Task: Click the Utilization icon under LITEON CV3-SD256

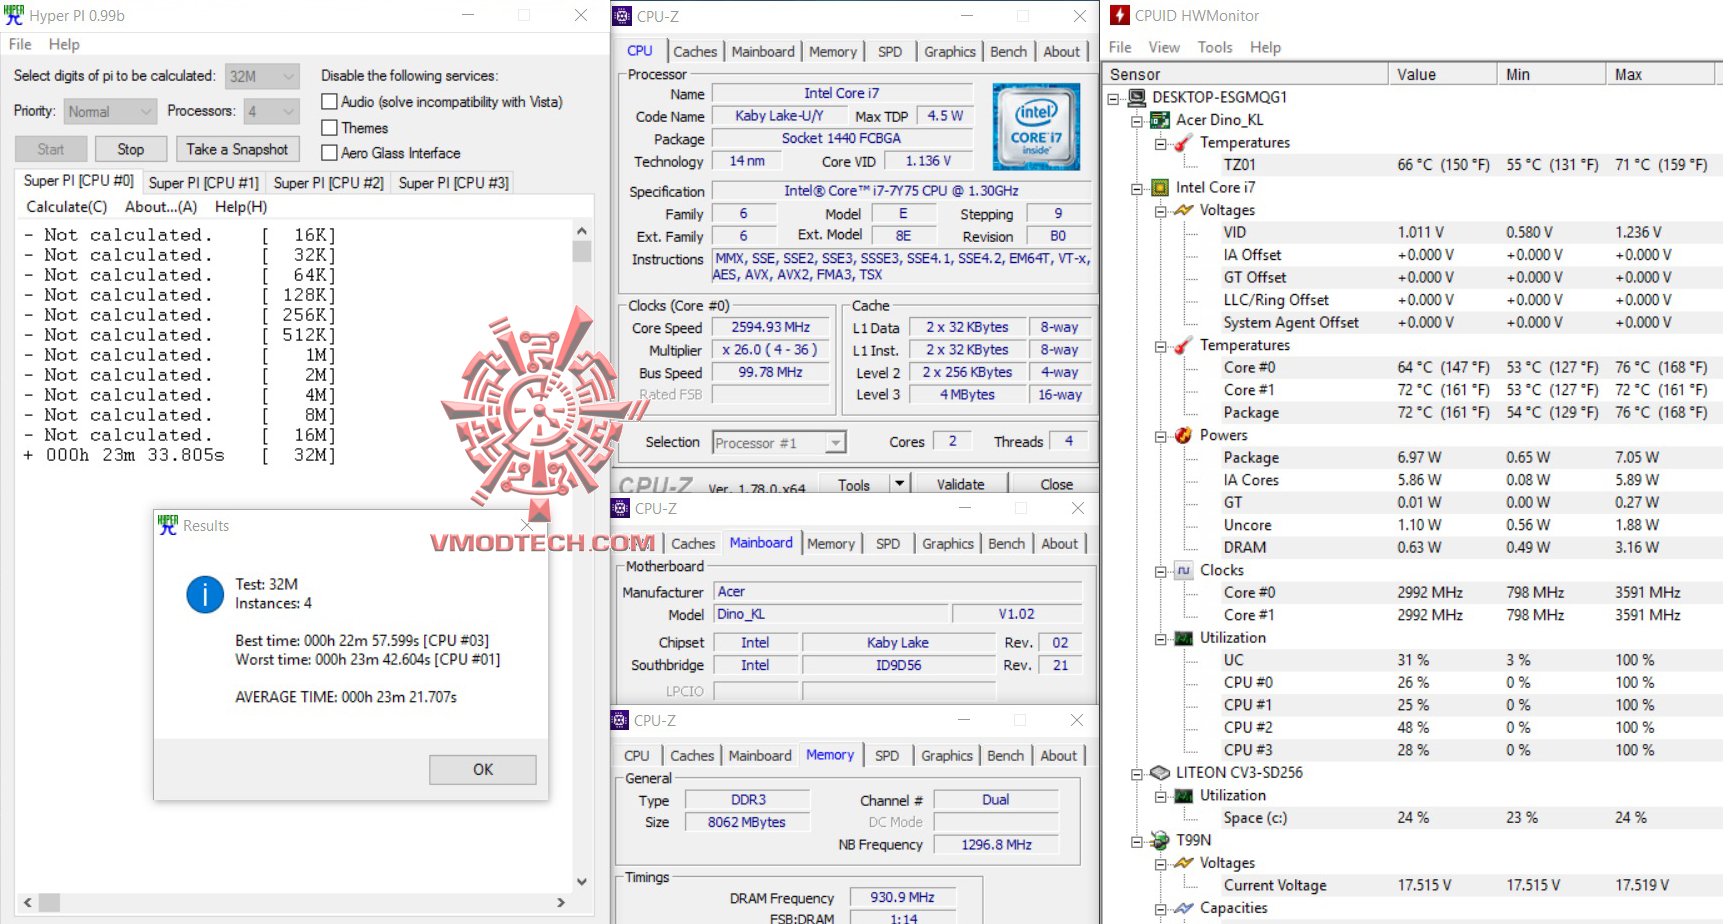Action: coord(1184,796)
